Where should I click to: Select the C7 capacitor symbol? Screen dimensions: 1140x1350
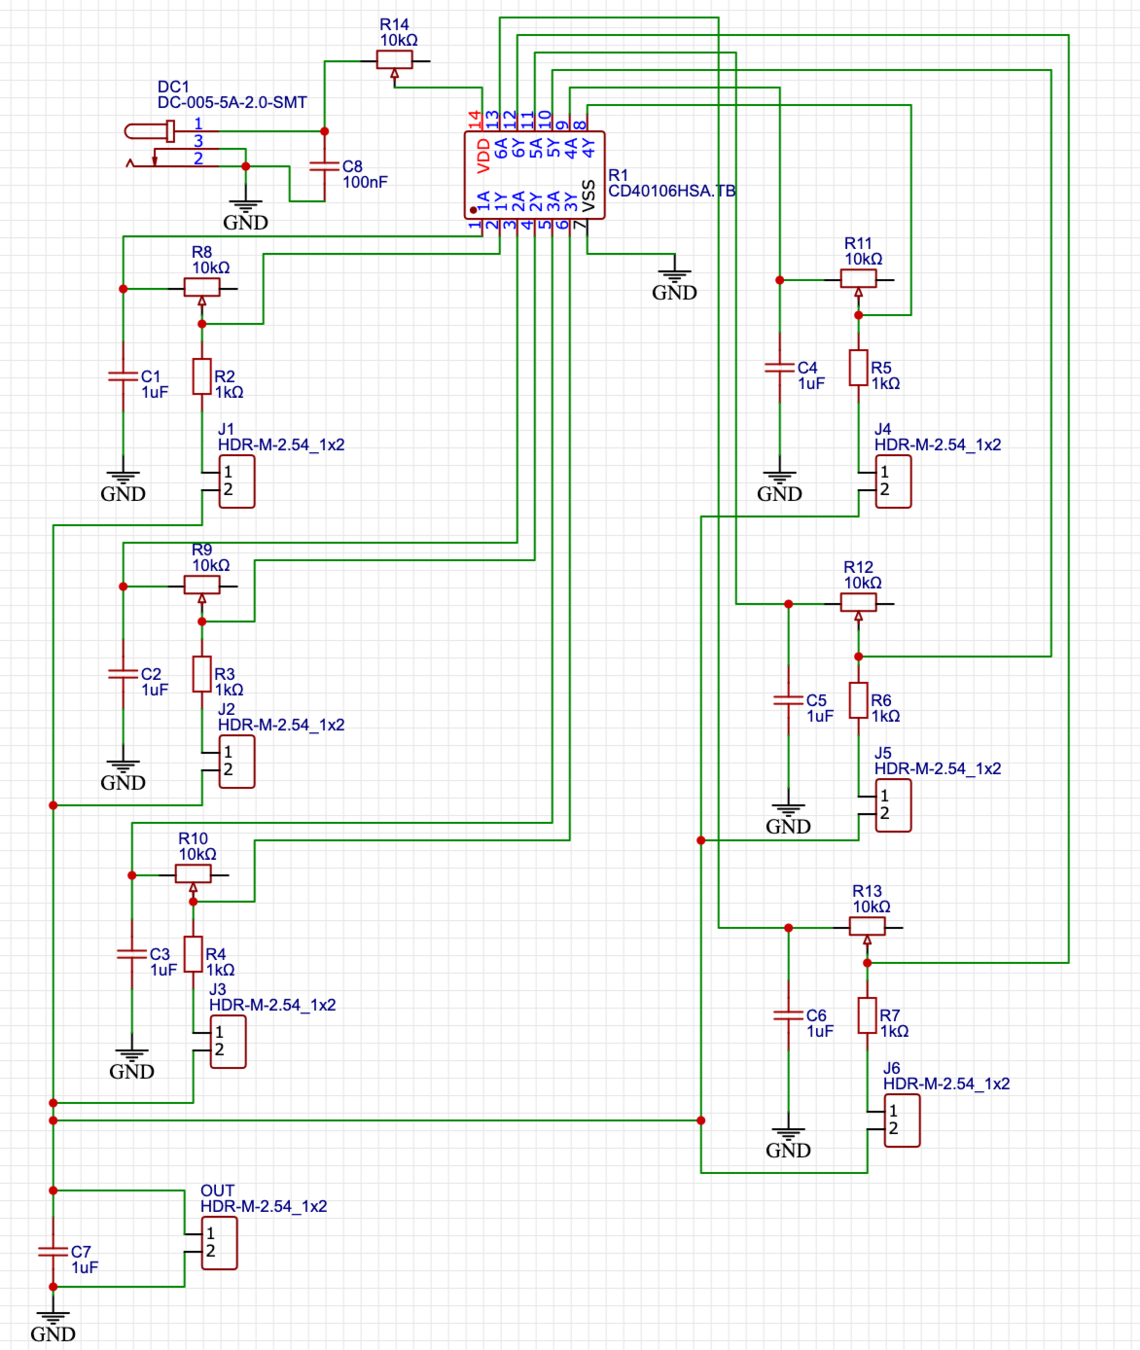(53, 1251)
